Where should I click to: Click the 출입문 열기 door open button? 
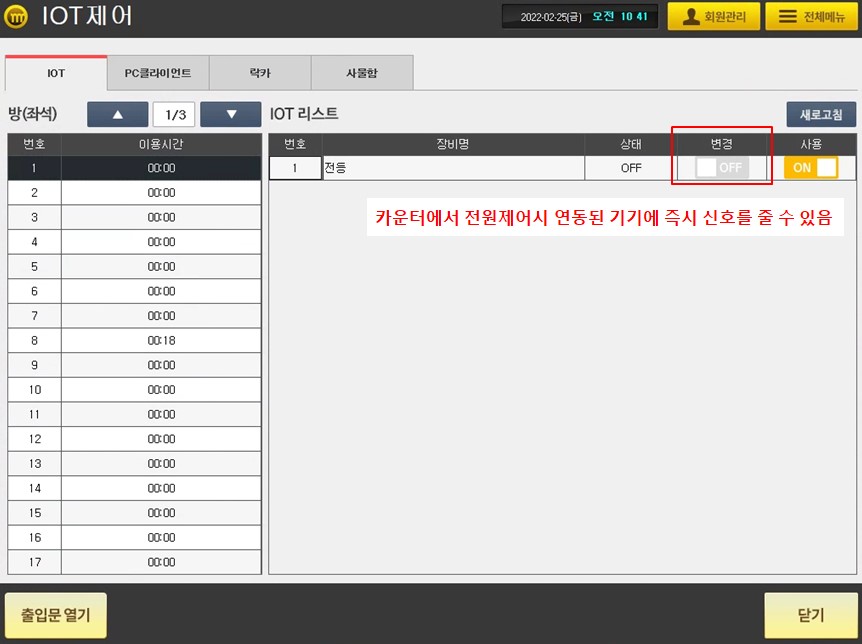(56, 615)
